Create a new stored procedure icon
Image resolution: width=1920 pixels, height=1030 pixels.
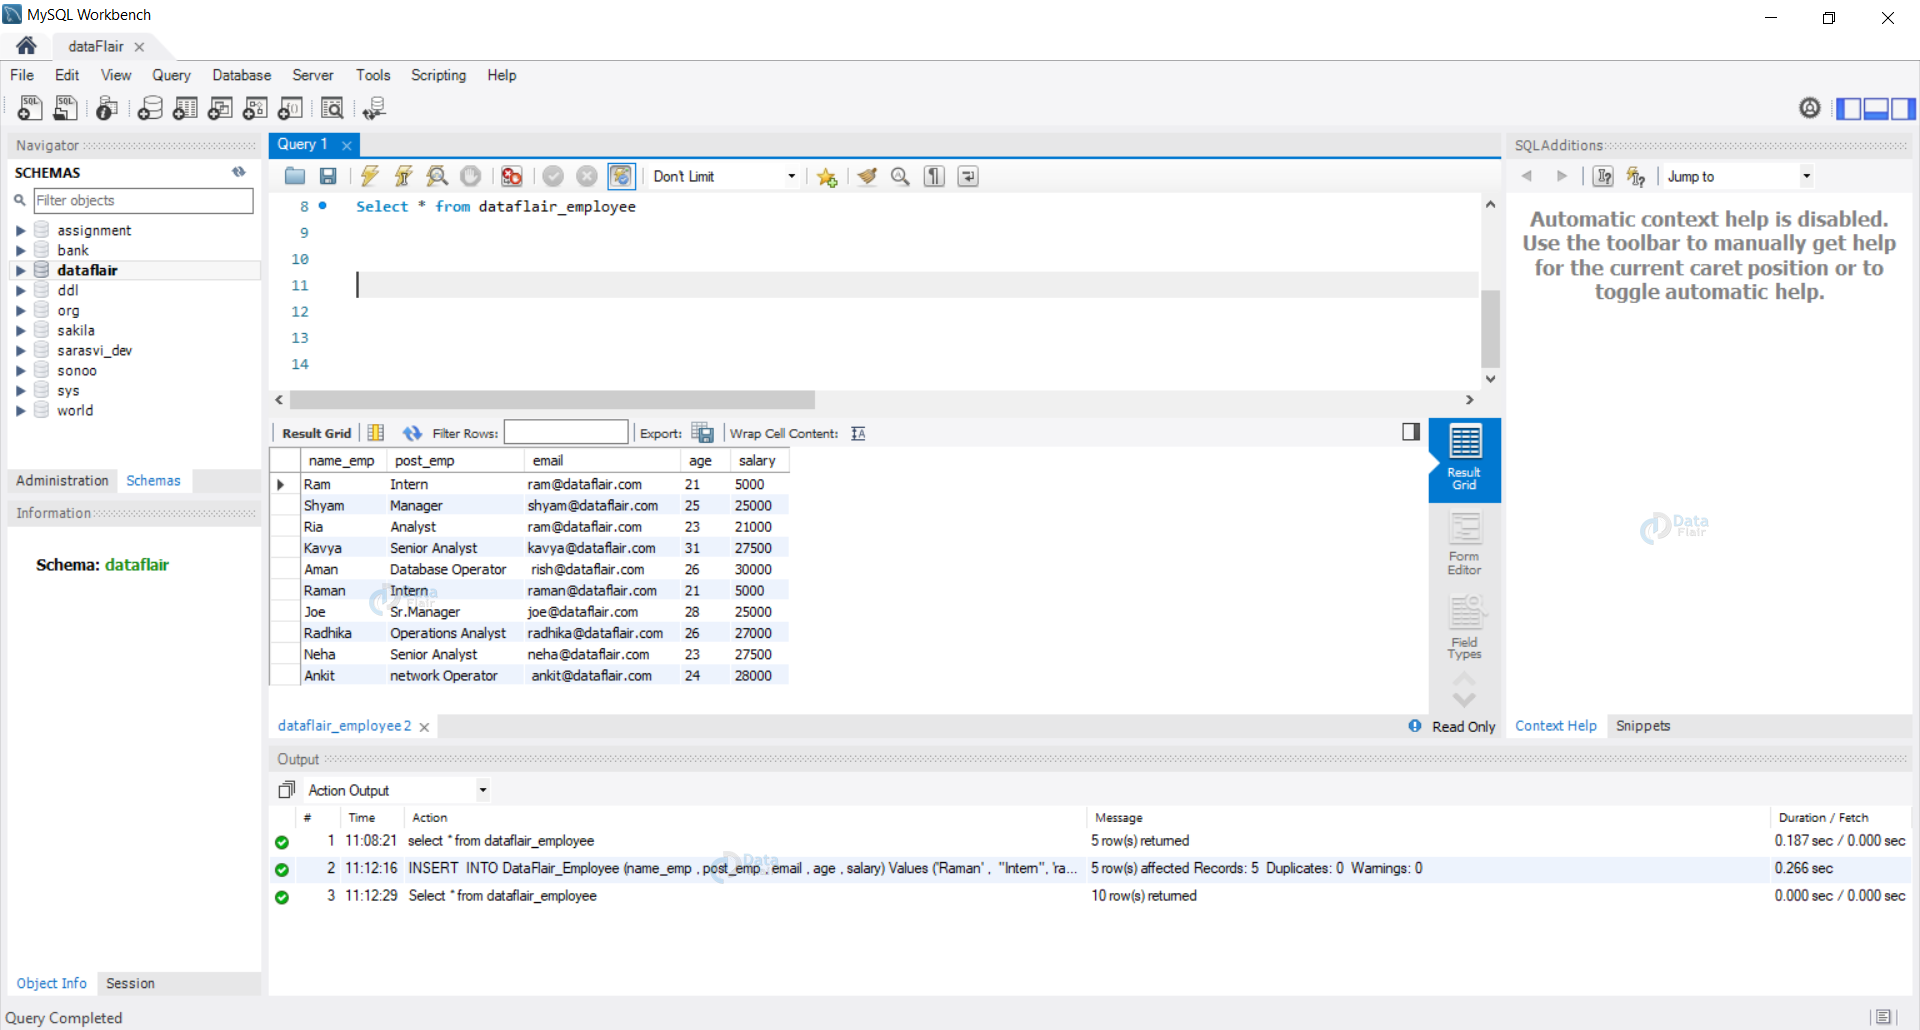(x=255, y=108)
